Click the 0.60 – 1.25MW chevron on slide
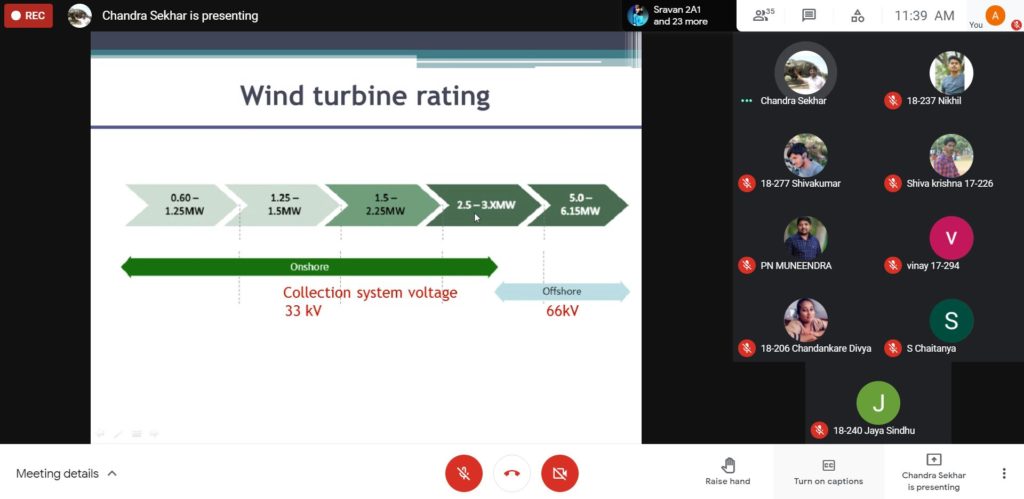 point(182,205)
